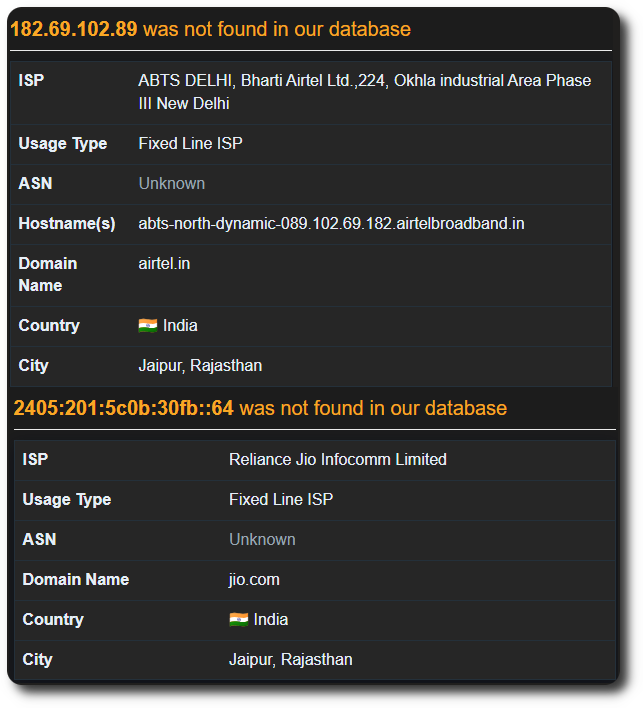The image size is (643, 708).
Task: Click the Unknown ASN value for Jio
Action: coord(262,540)
